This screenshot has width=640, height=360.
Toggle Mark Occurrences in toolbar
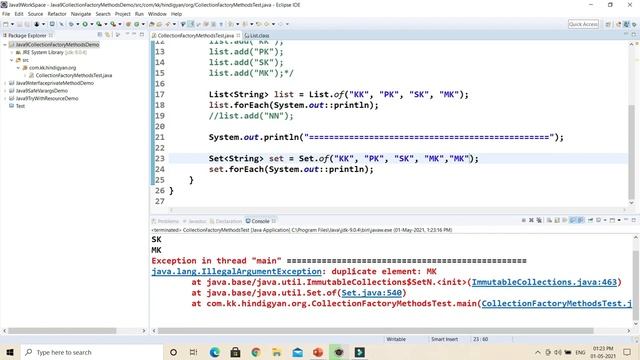point(191,24)
